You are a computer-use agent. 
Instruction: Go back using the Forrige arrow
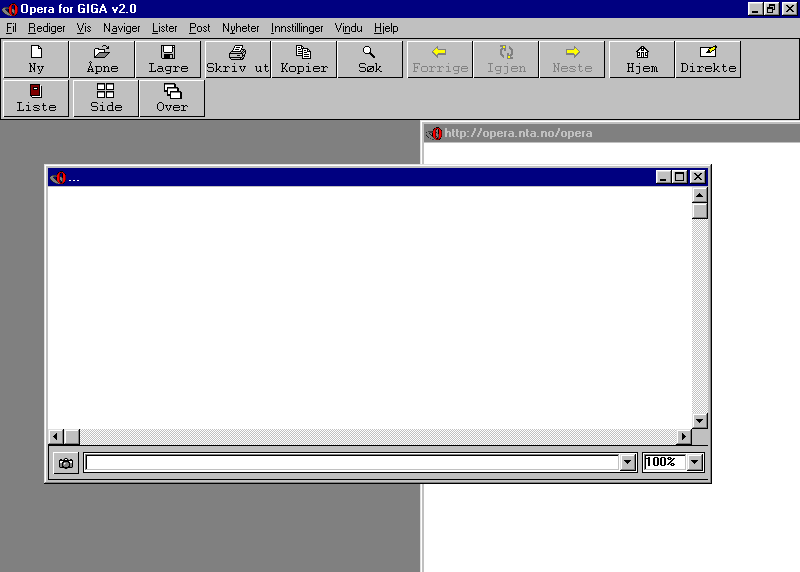(x=439, y=60)
